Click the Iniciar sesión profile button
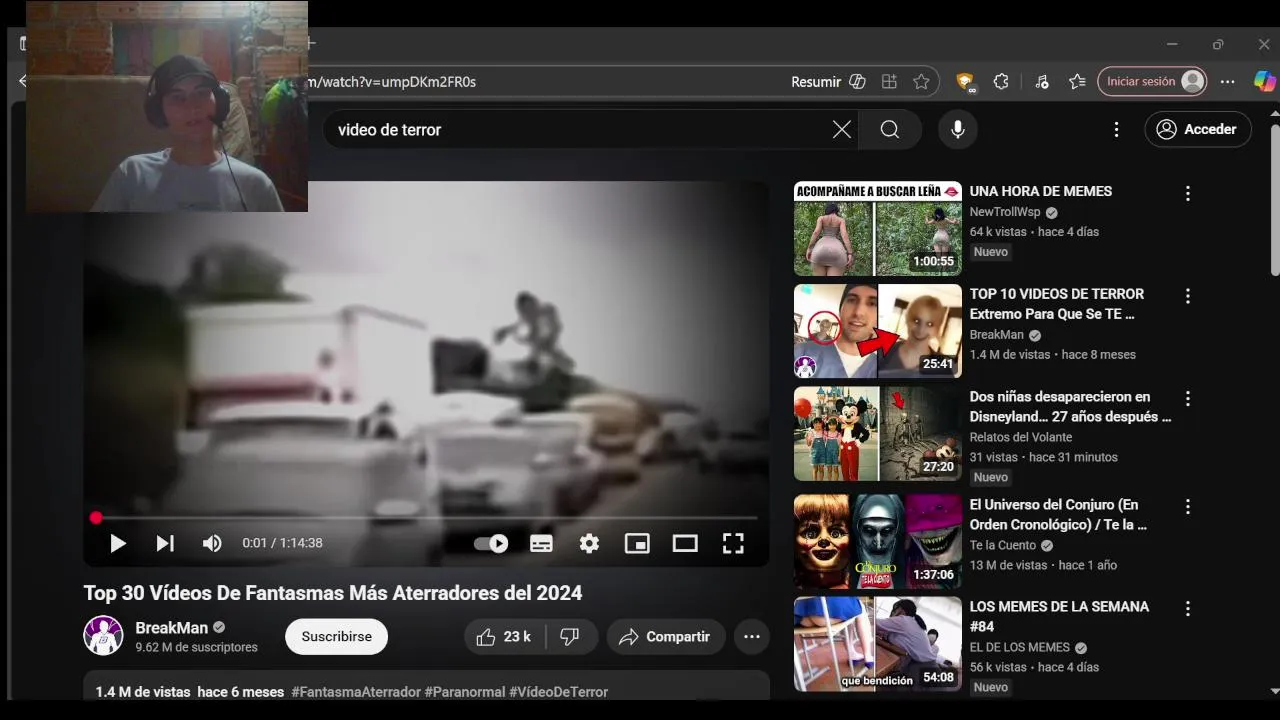This screenshot has width=1280, height=720. click(1152, 82)
